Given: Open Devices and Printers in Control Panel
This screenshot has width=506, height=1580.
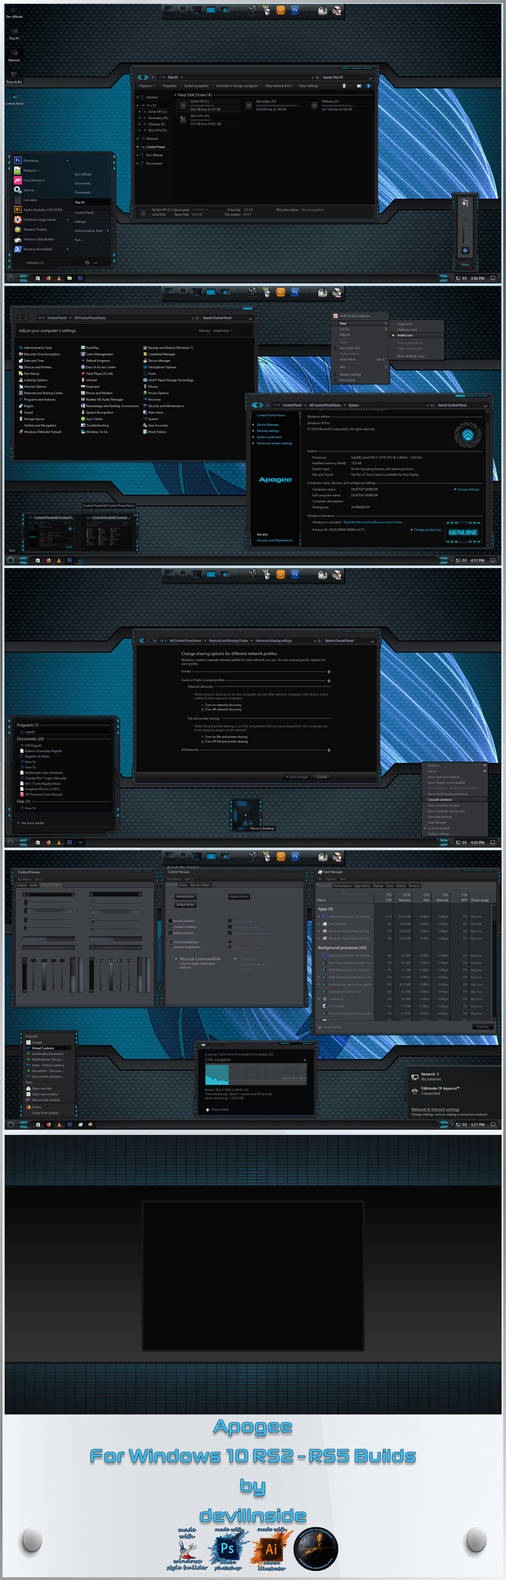Looking at the screenshot, I should pos(36,367).
